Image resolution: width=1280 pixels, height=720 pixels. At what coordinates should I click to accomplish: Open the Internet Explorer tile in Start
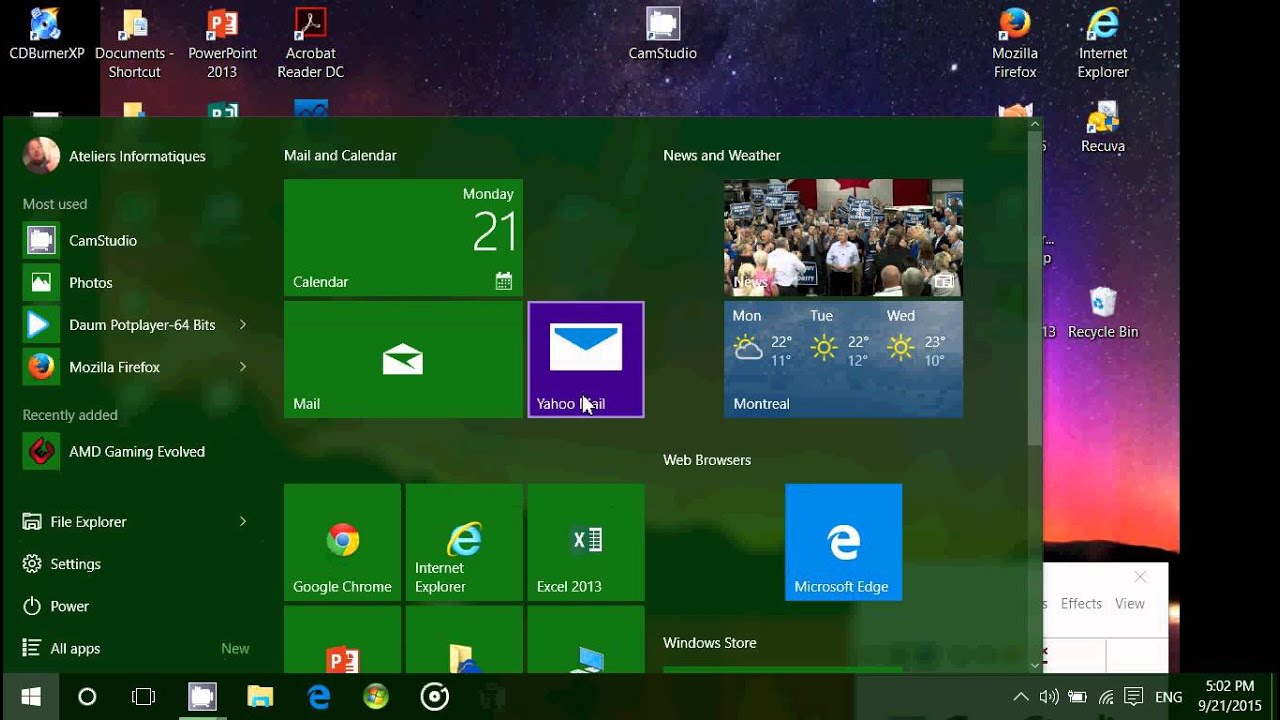pyautogui.click(x=464, y=542)
